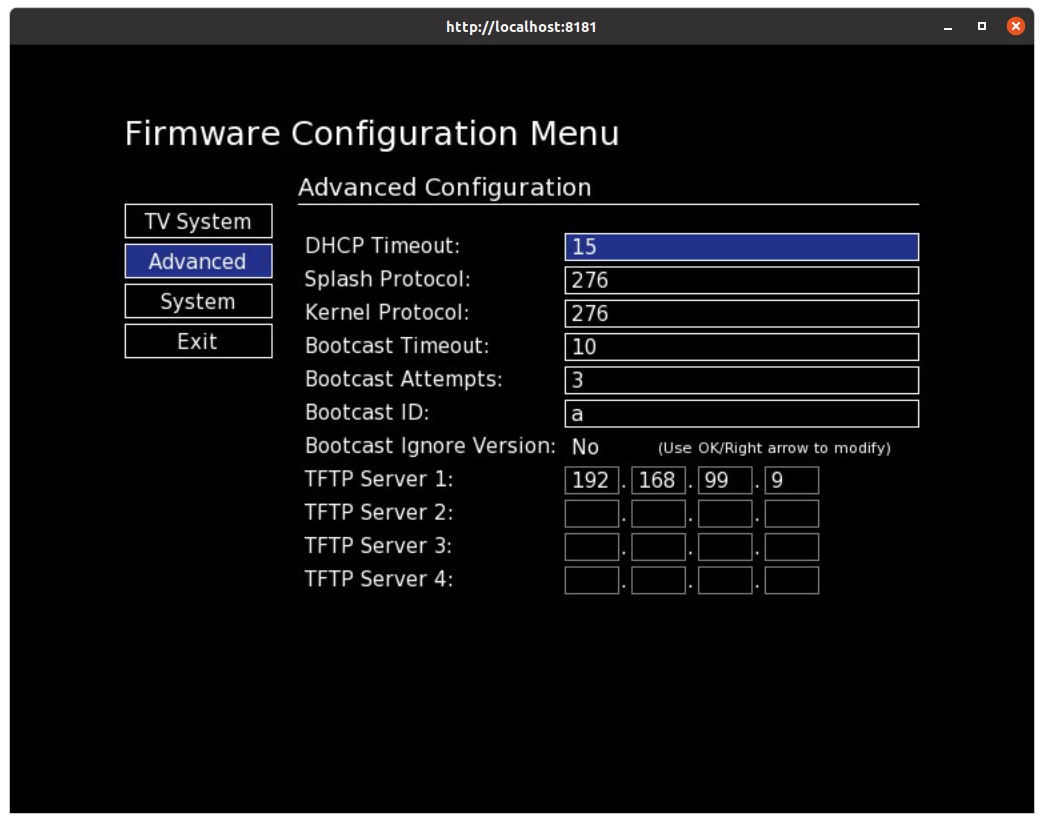Click the window title http://localhost:8181

click(x=521, y=27)
